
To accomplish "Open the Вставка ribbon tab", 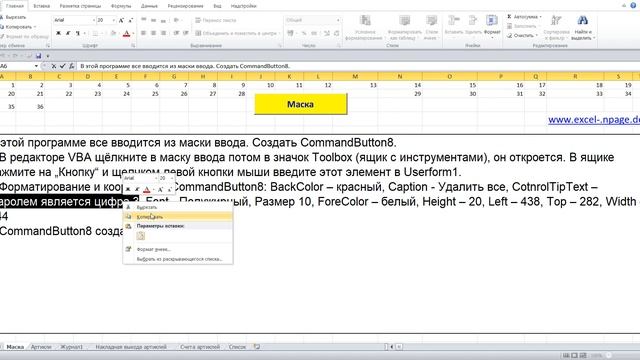I will click(x=41, y=6).
